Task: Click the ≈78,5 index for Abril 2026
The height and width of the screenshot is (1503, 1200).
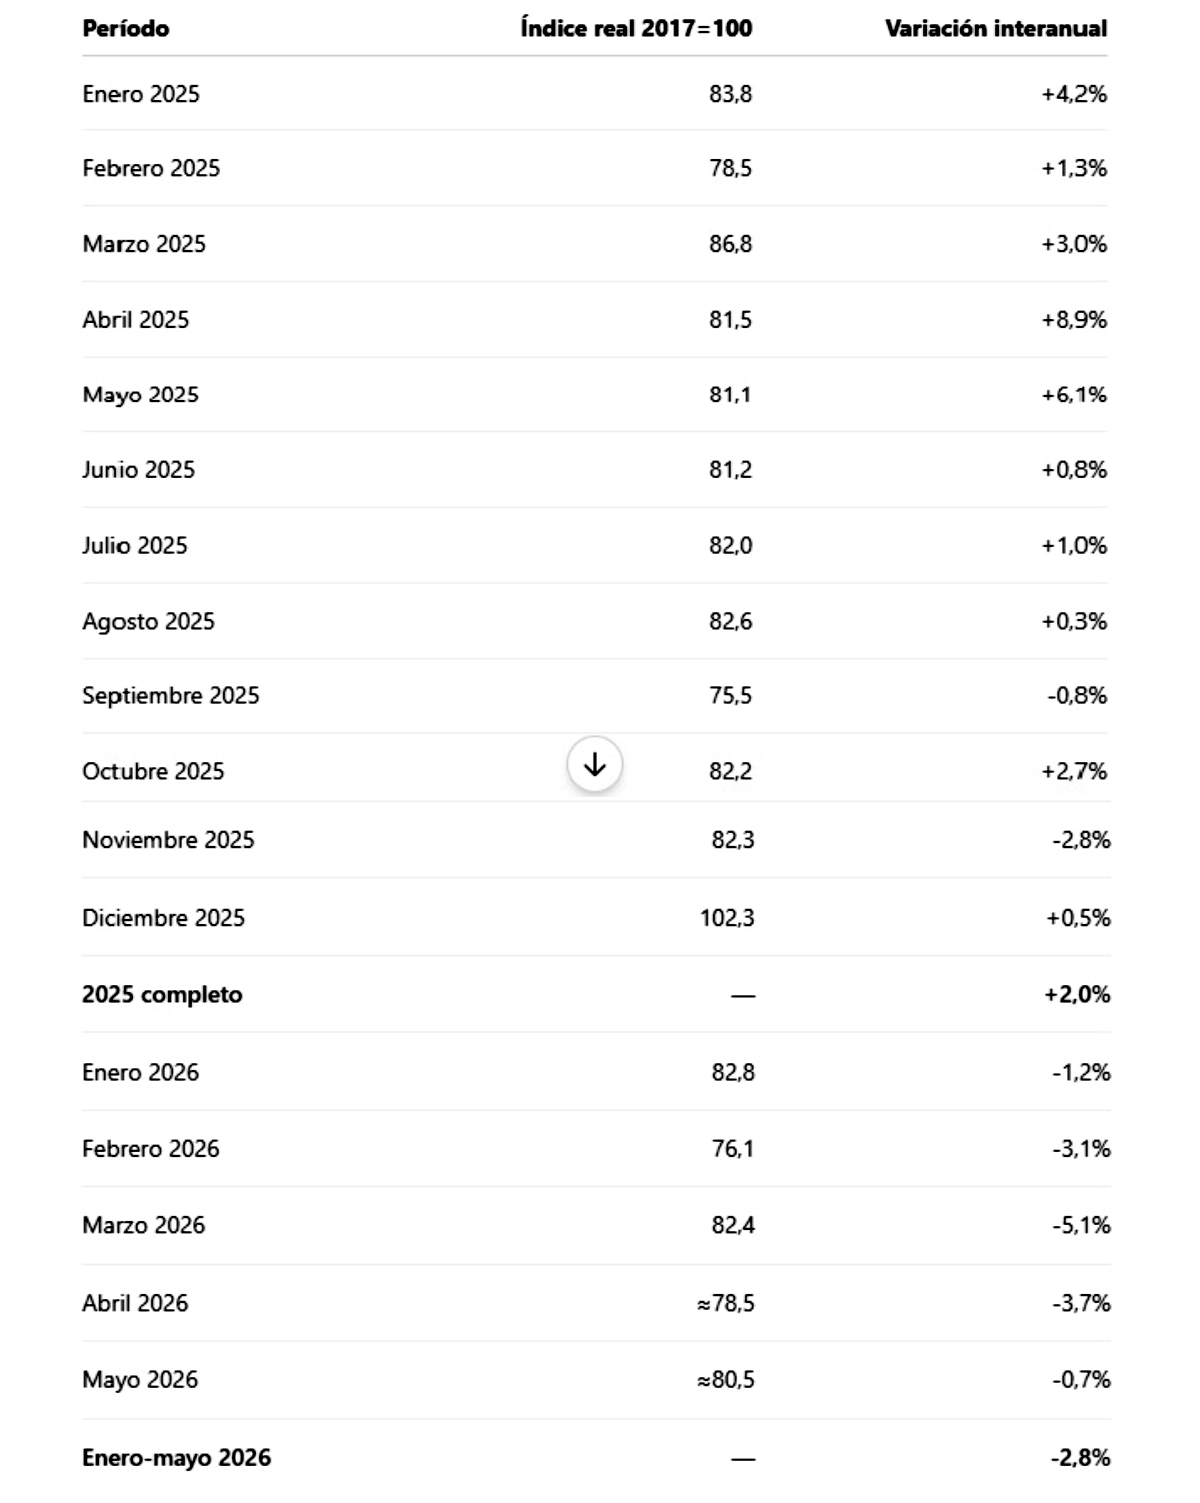Action: point(726,1304)
